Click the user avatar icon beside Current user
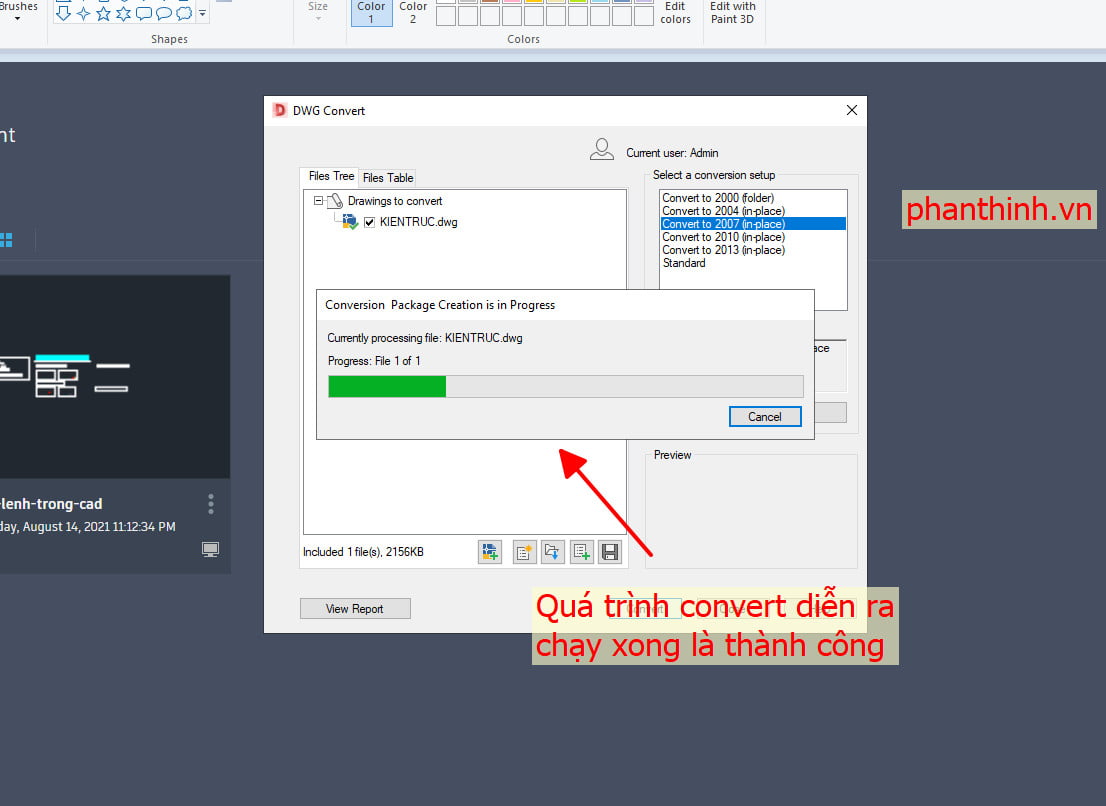 tap(602, 149)
